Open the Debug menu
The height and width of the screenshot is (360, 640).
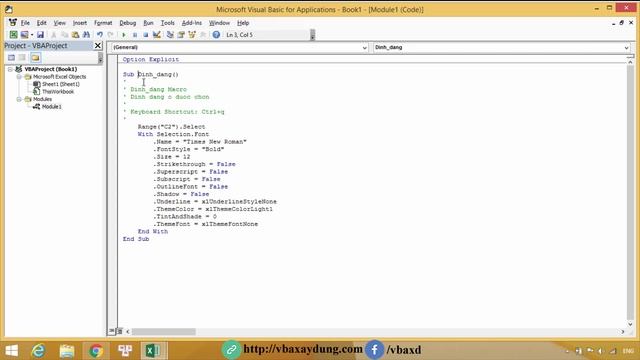pyautogui.click(x=128, y=23)
